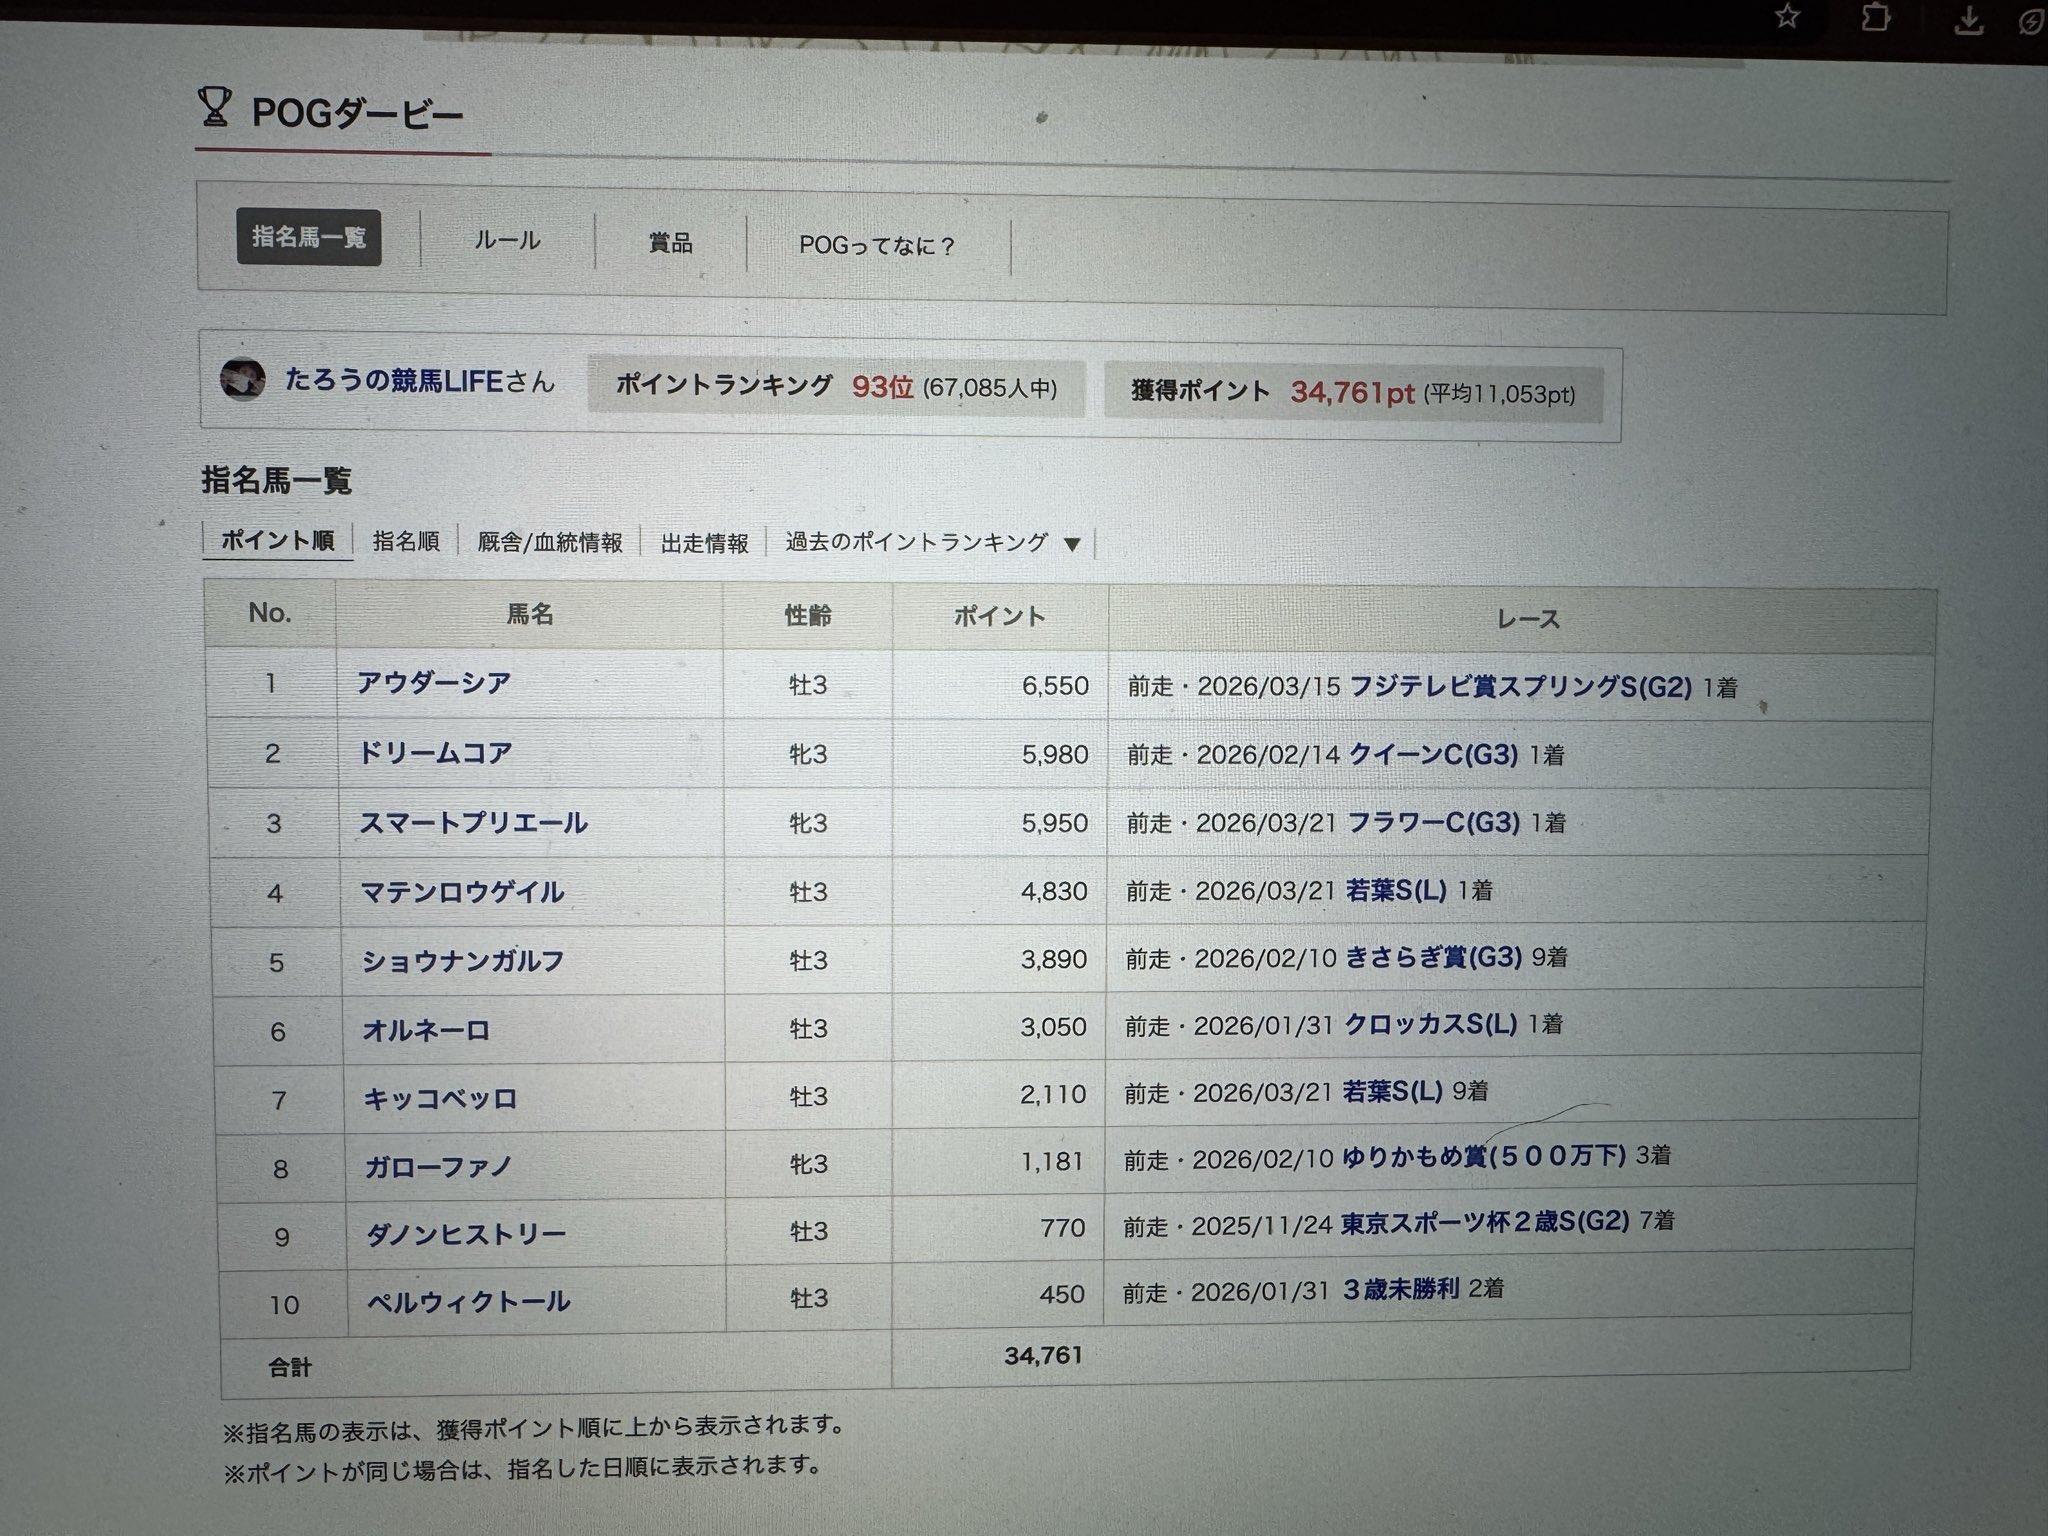This screenshot has height=1536, width=2048.
Task: Click the POGダービー trophy icon
Action: coord(214,108)
